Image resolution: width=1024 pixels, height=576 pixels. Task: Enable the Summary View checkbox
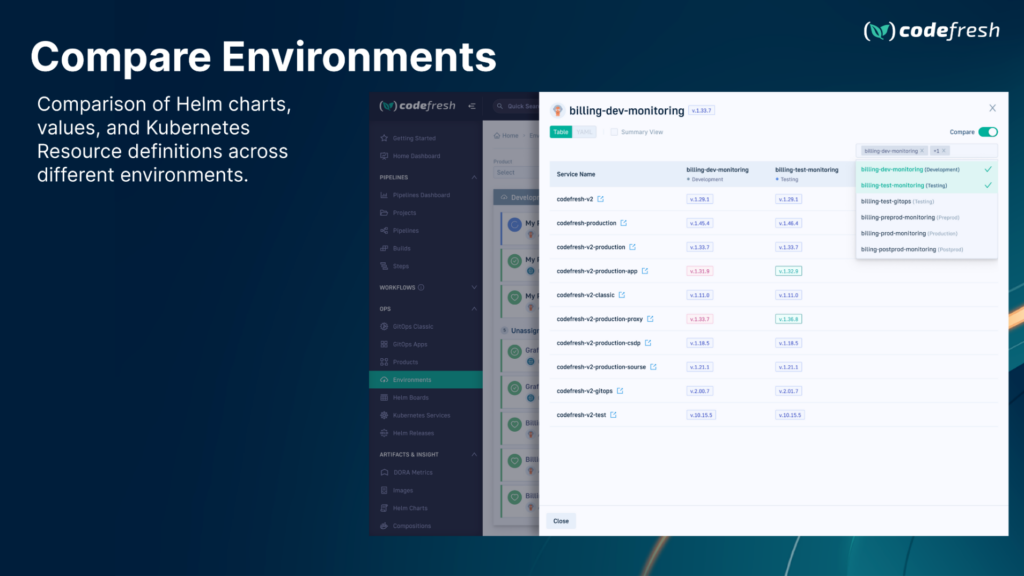point(614,132)
